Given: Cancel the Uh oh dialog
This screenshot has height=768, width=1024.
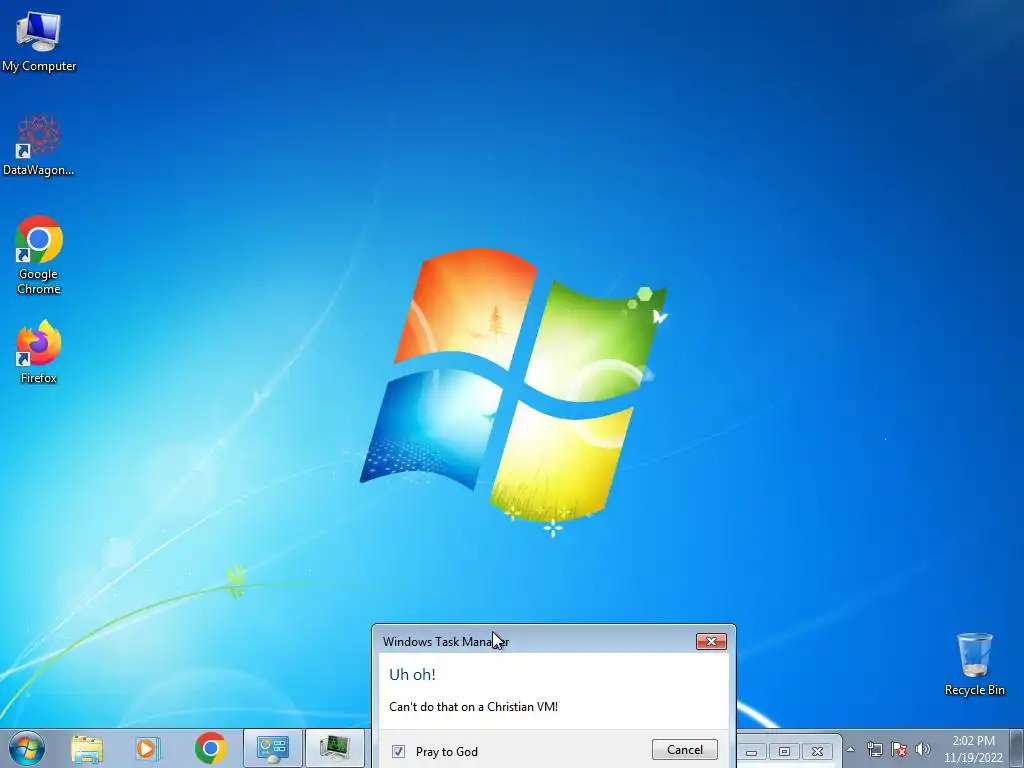Looking at the screenshot, I should [684, 750].
